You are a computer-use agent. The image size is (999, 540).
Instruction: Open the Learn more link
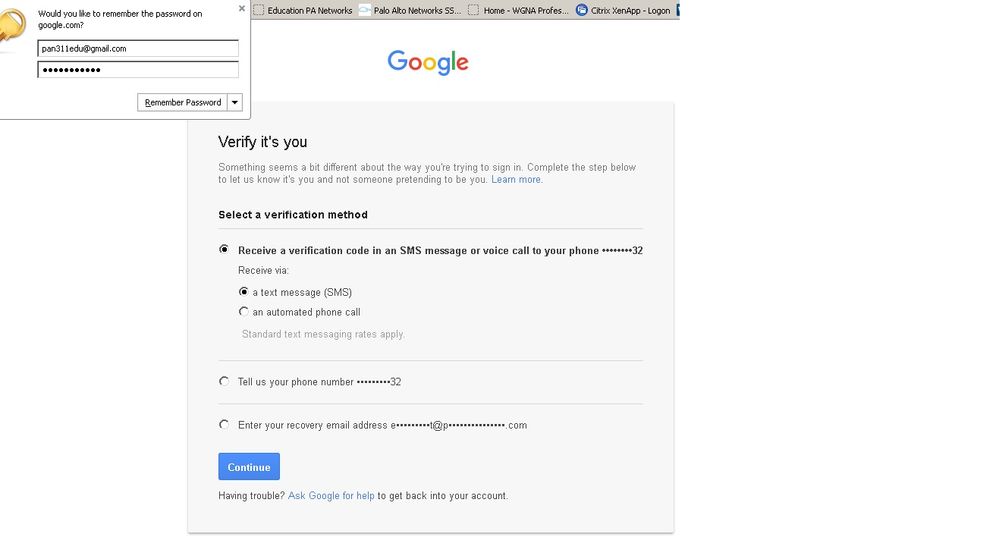[x=516, y=180]
